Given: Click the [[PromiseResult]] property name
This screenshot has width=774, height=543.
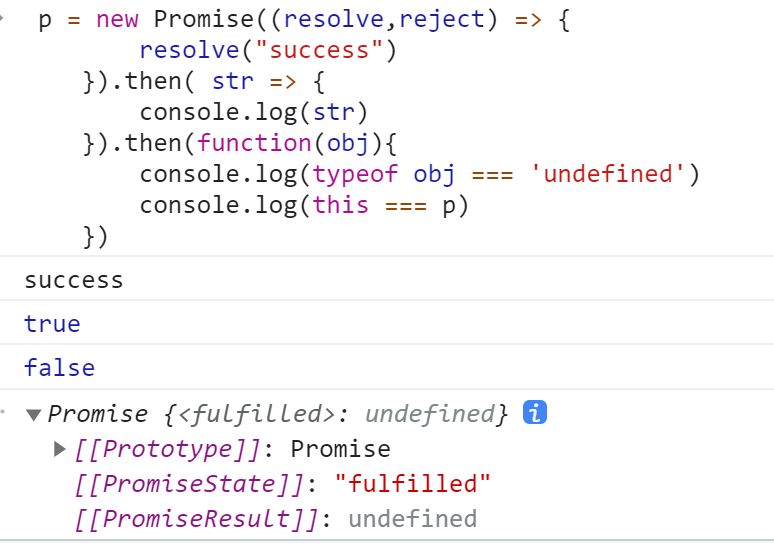Looking at the screenshot, I should [196, 519].
